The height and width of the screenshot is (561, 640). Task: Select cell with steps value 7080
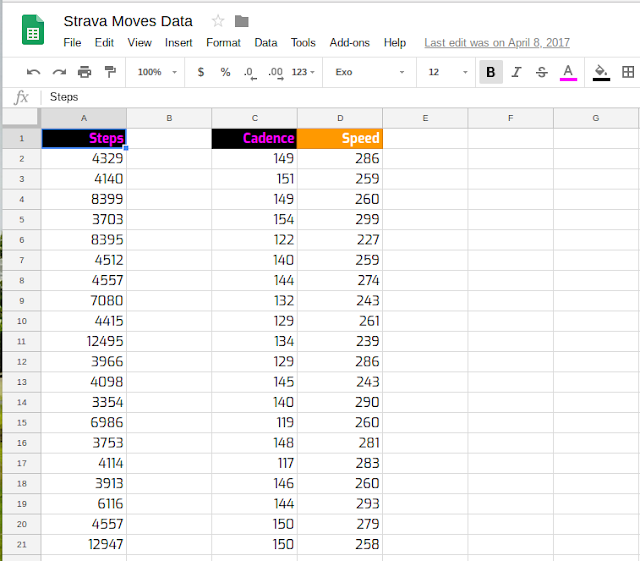point(84,301)
